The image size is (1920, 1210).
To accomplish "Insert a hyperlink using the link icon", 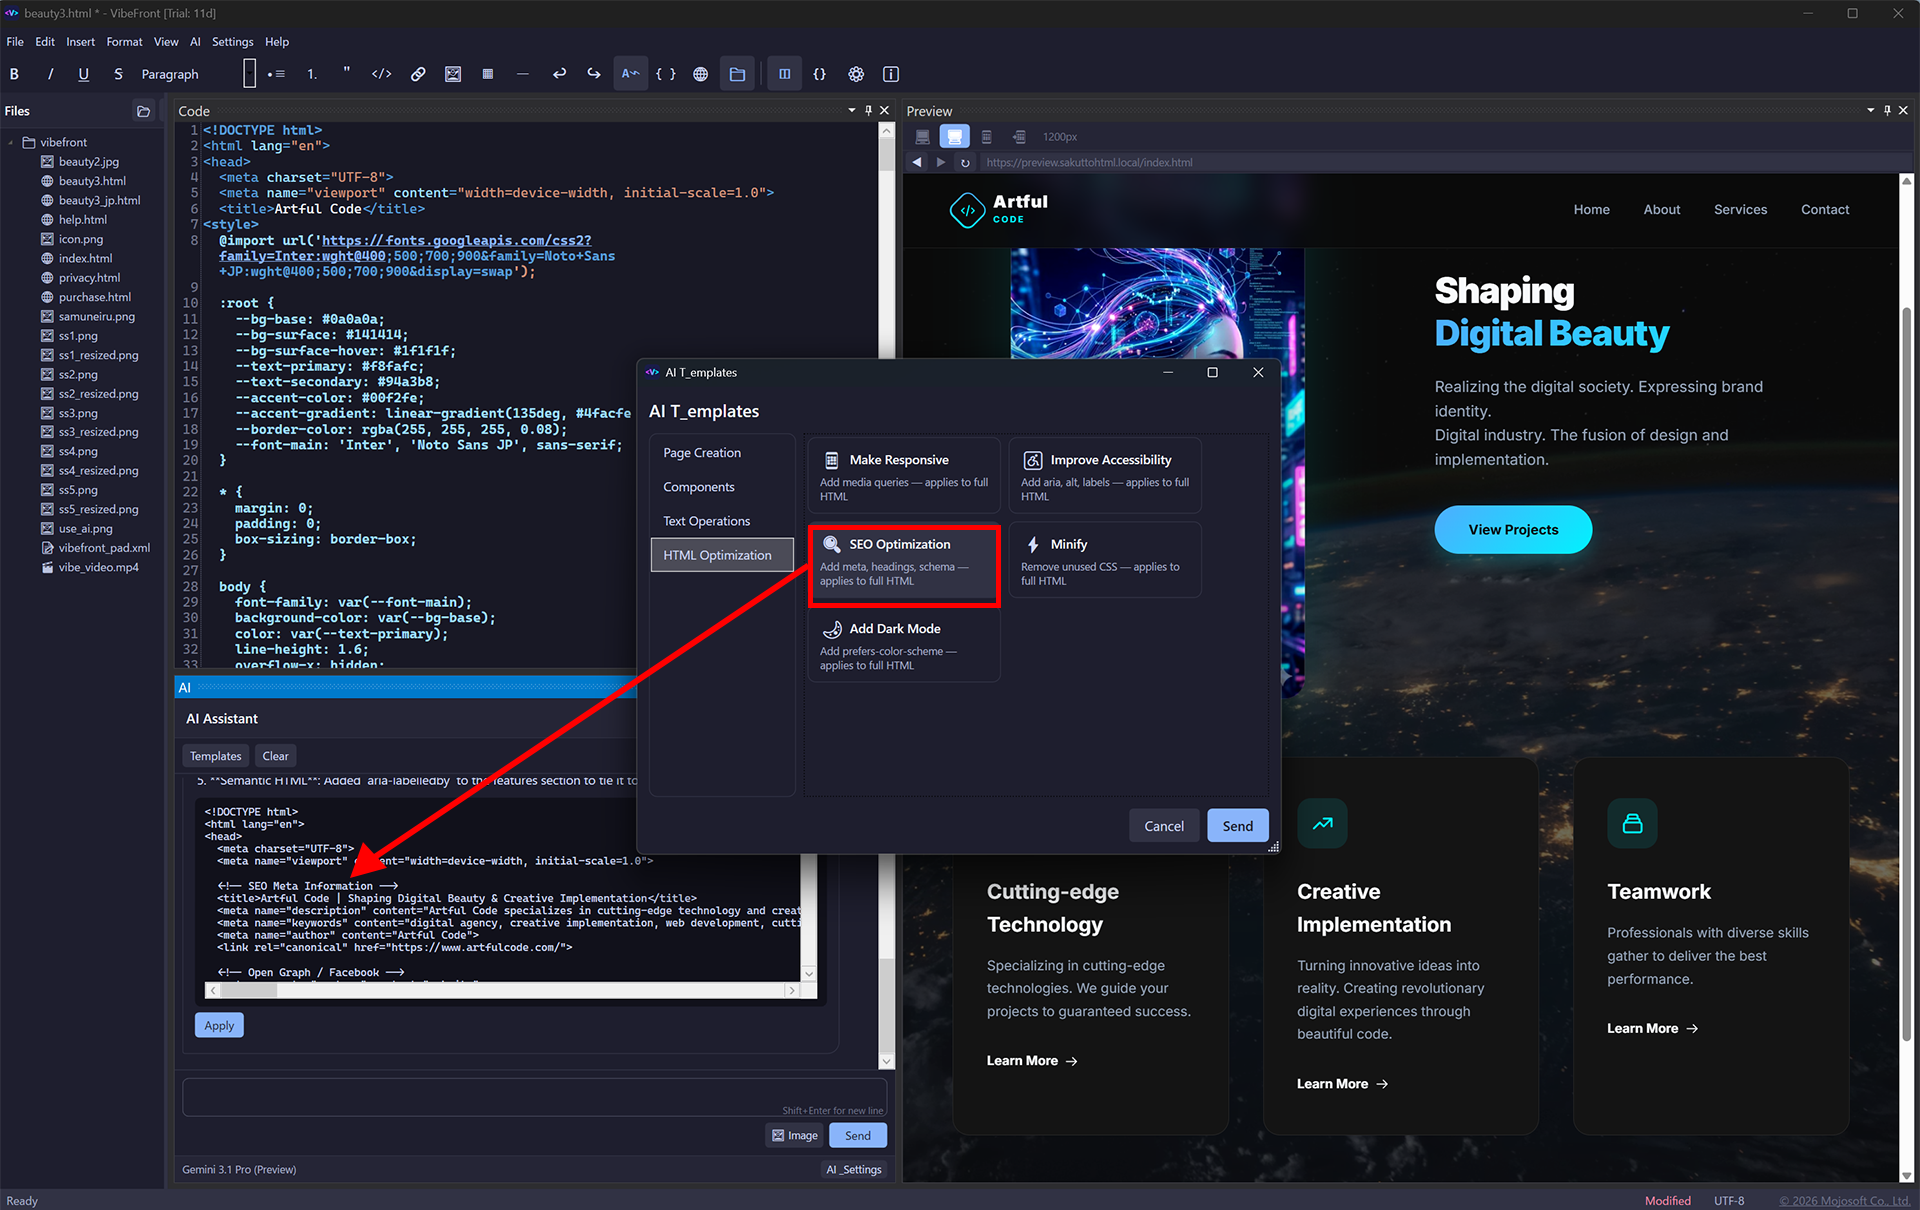I will pos(418,73).
